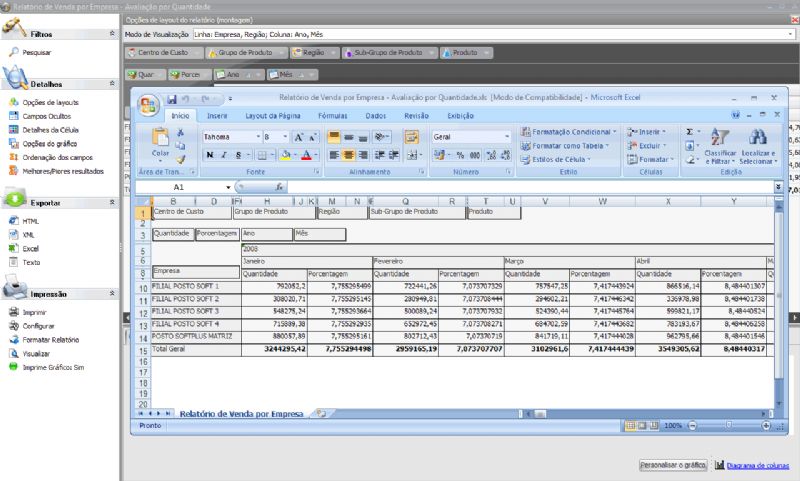
Task: Open the Geral number format dropdown
Action: tap(507, 137)
